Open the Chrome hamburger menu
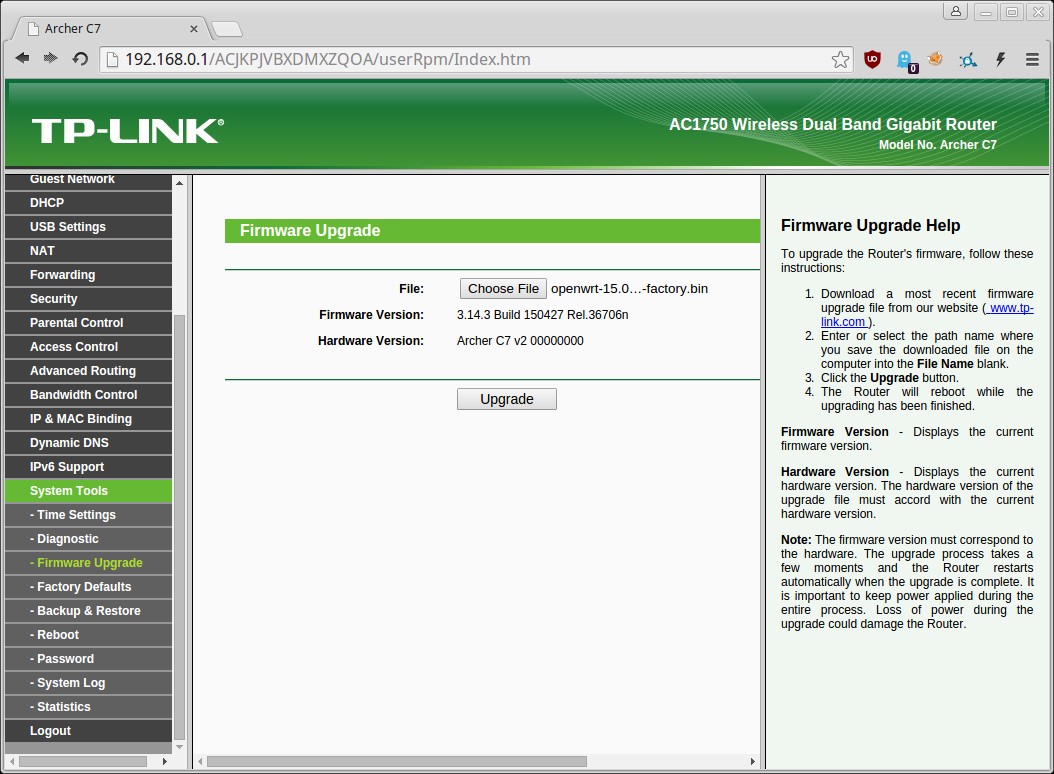This screenshot has width=1054, height=774. coord(1032,59)
